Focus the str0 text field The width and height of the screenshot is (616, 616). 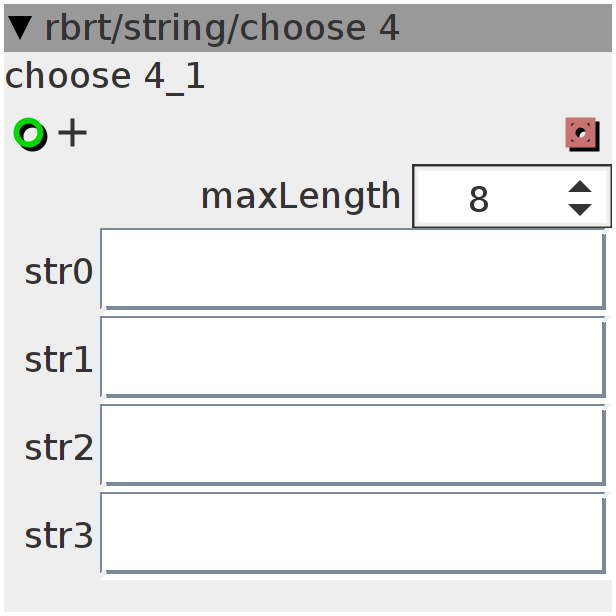(x=353, y=269)
